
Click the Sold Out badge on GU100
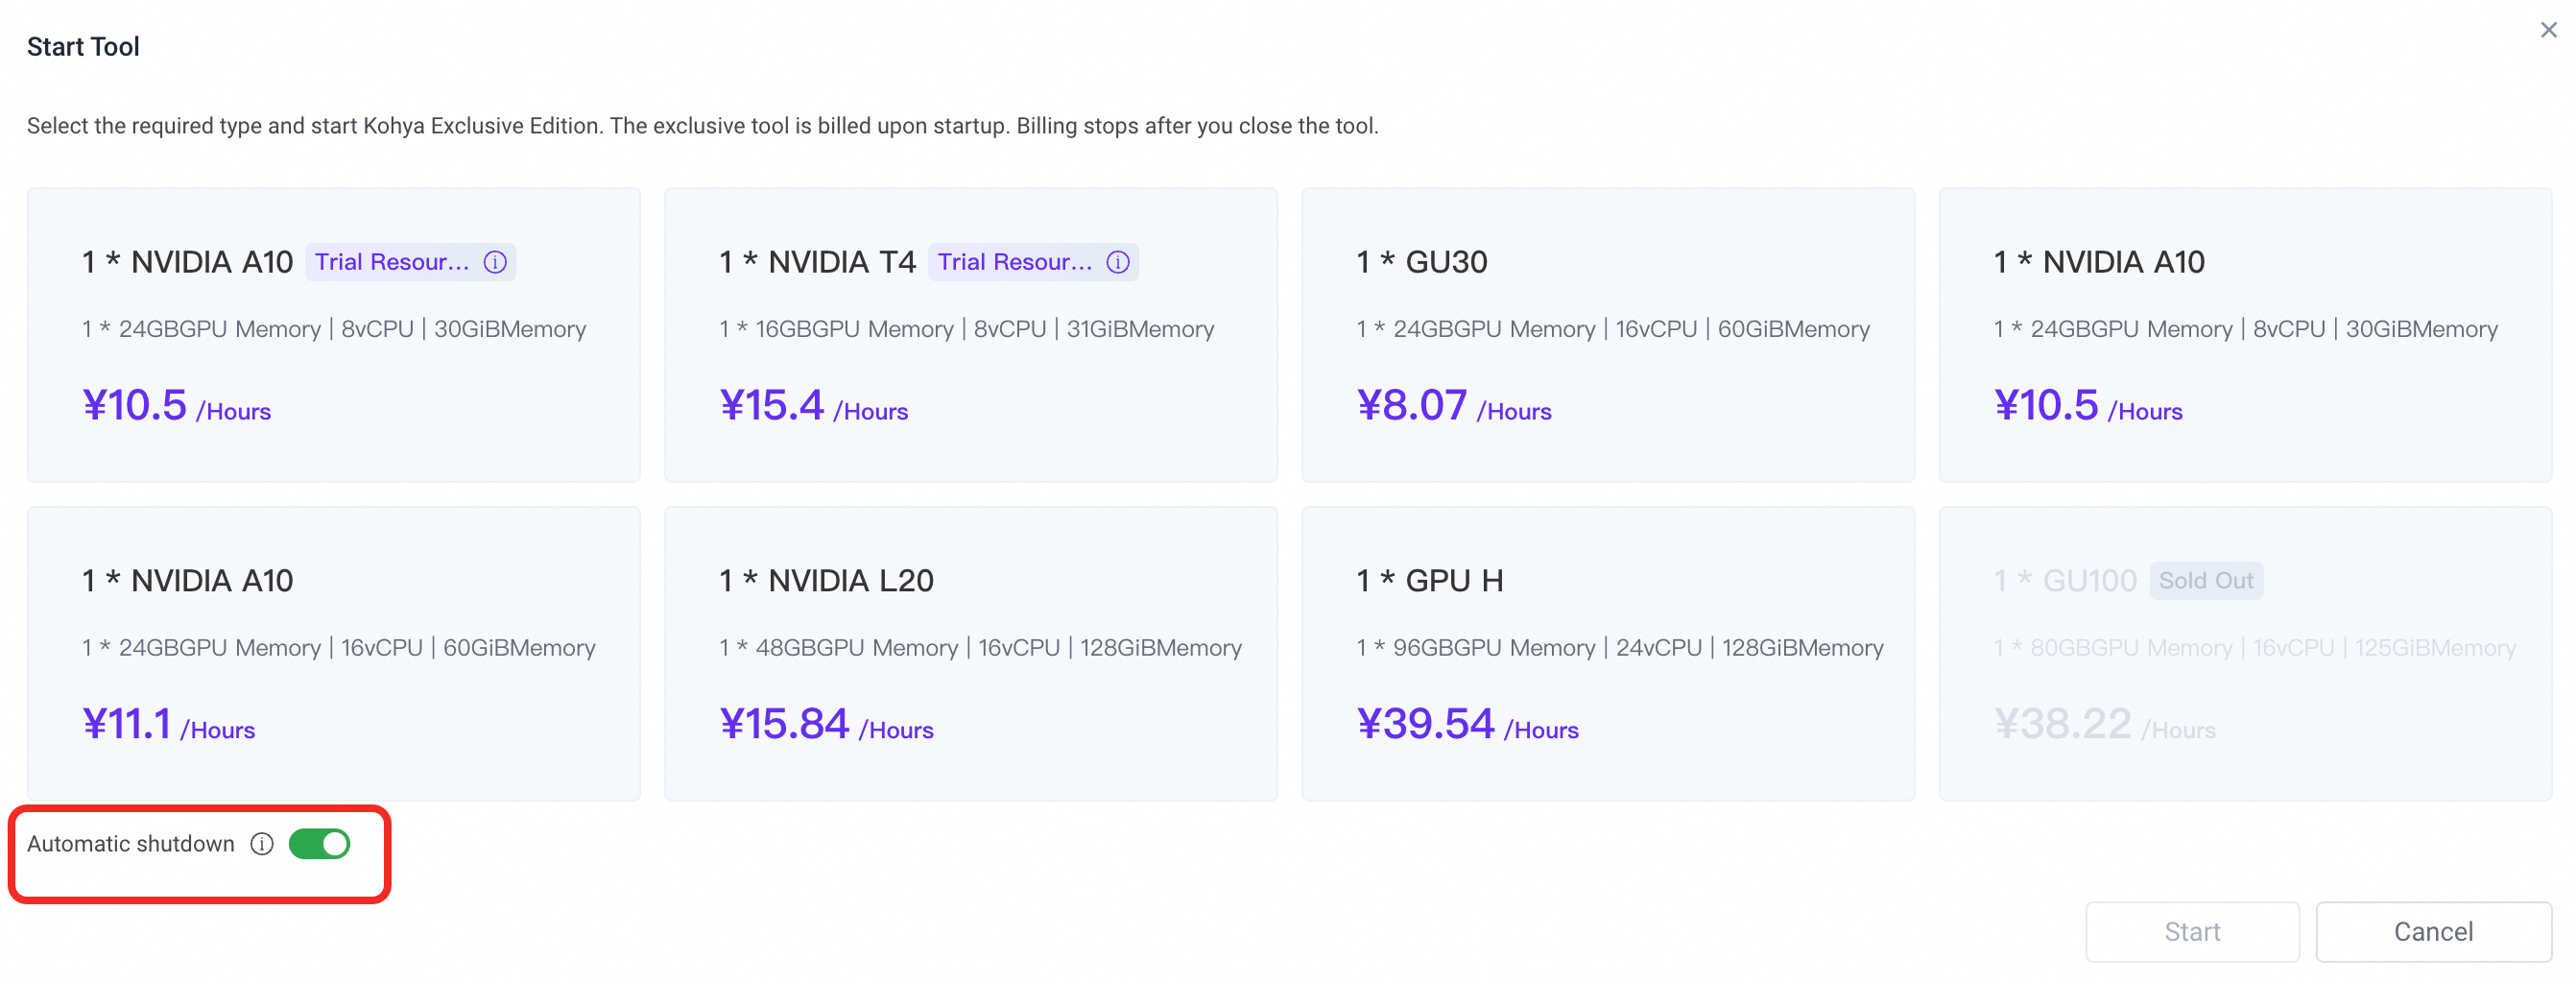pyautogui.click(x=2205, y=580)
